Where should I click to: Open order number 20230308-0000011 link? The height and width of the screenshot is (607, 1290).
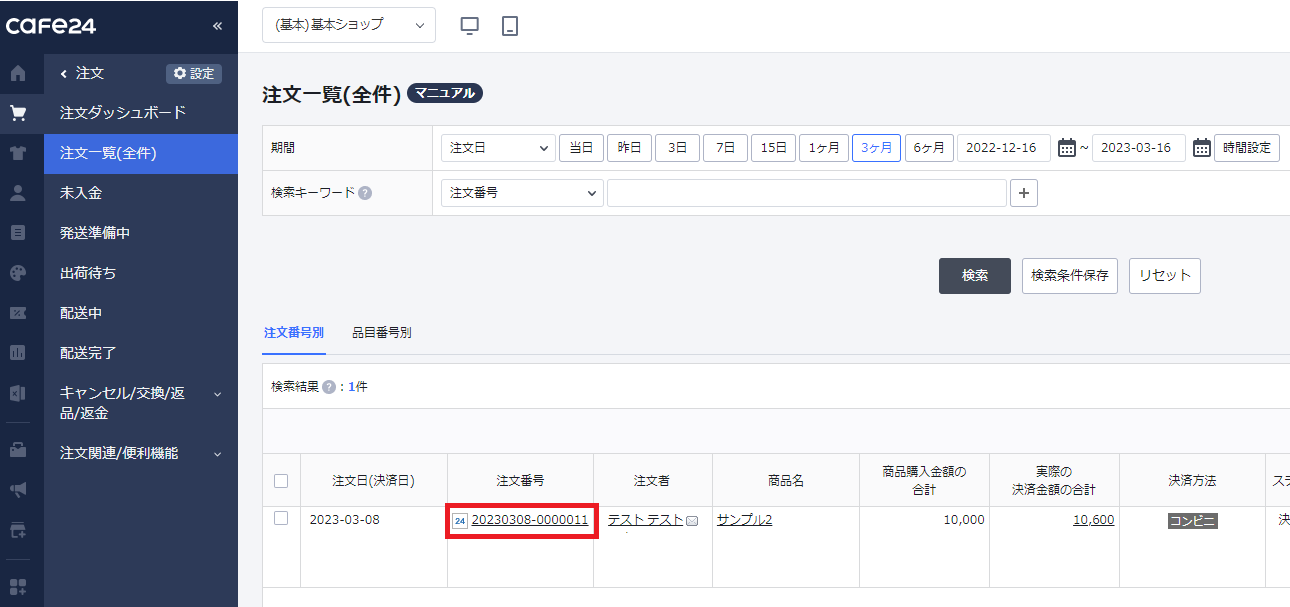(529, 520)
